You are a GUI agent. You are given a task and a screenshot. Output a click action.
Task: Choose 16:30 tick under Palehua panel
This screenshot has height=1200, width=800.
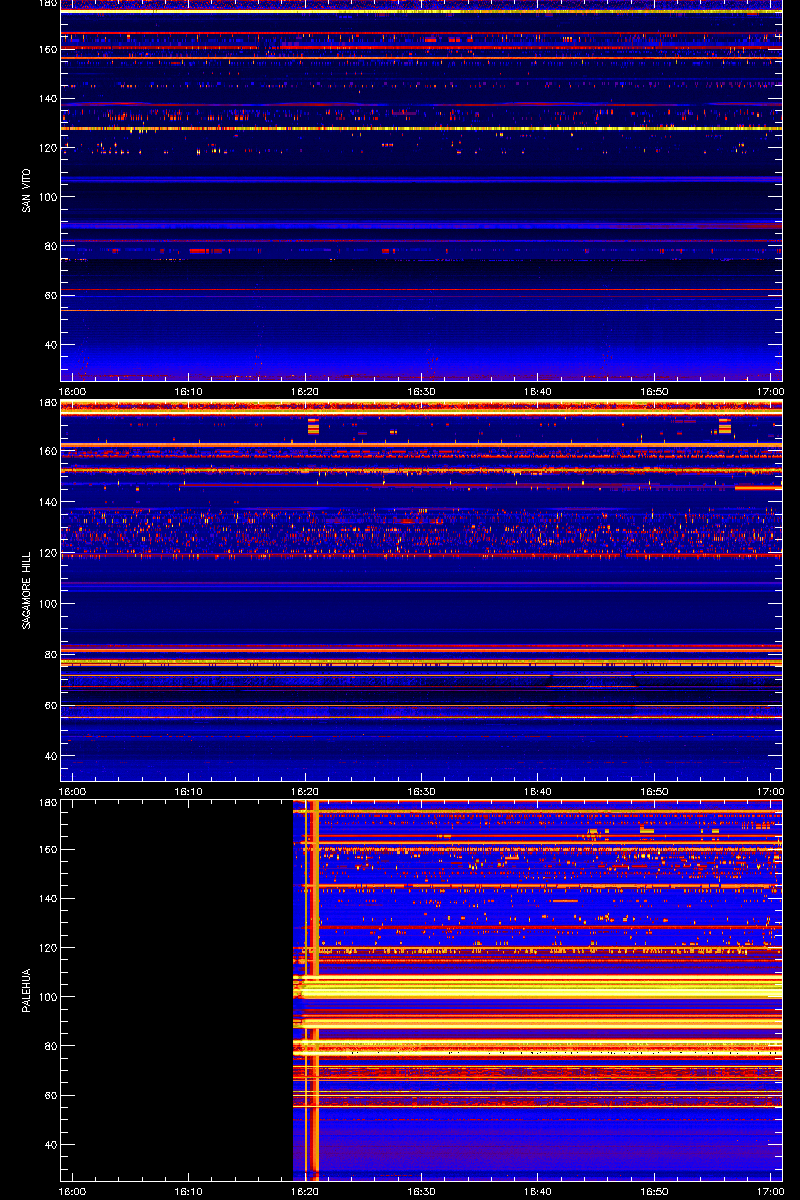[422, 1192]
